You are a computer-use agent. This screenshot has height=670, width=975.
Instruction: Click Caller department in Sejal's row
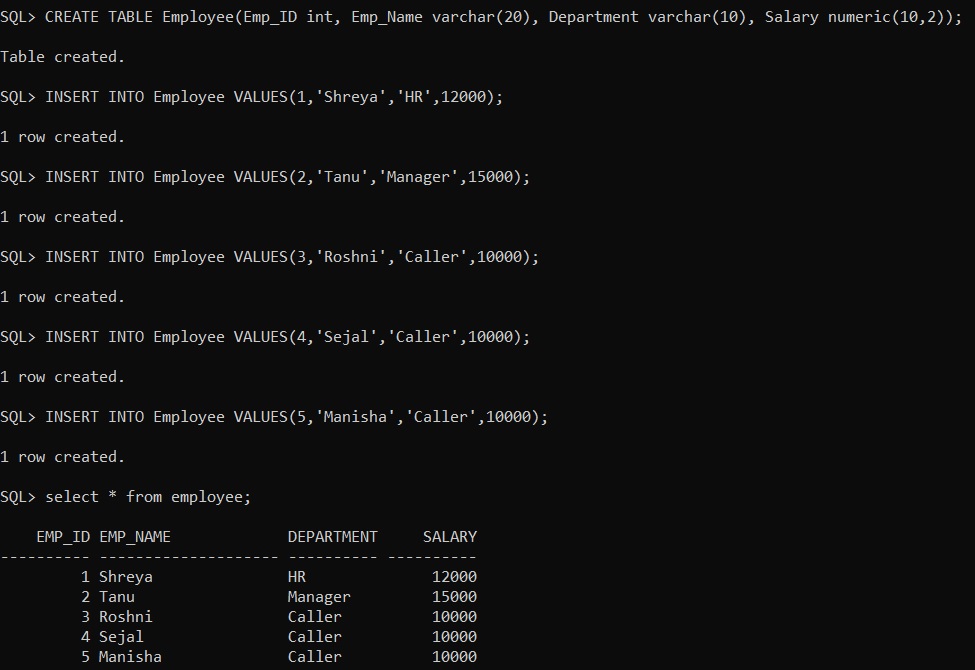[x=315, y=636]
